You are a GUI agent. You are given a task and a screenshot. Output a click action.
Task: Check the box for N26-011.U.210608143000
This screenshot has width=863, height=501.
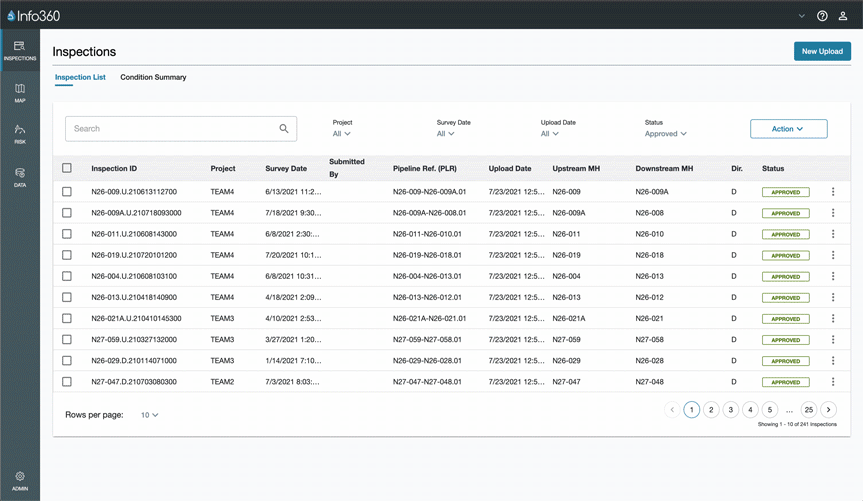coord(67,234)
